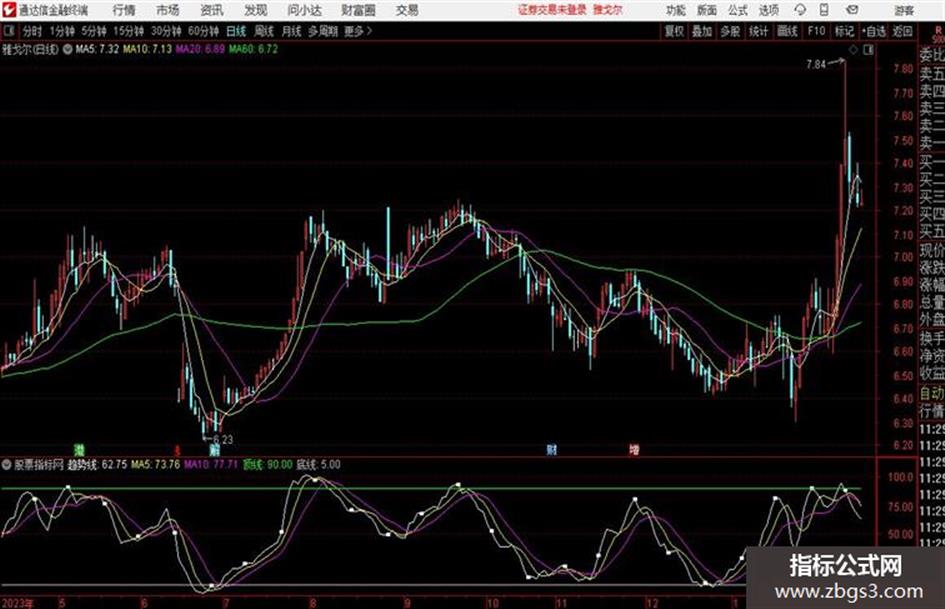The image size is (945, 609).
Task: Open the 交易 menu
Action: point(407,10)
